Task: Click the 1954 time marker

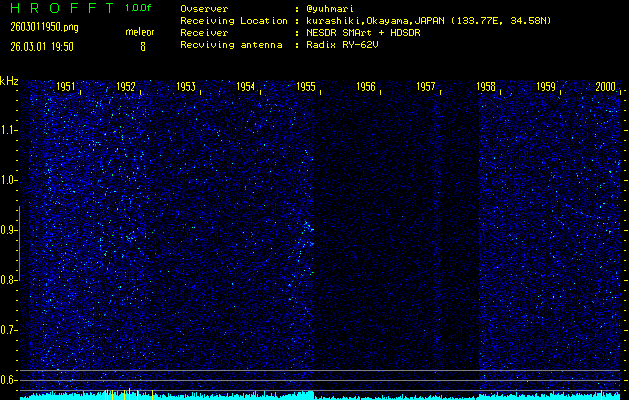Action: pos(246,87)
